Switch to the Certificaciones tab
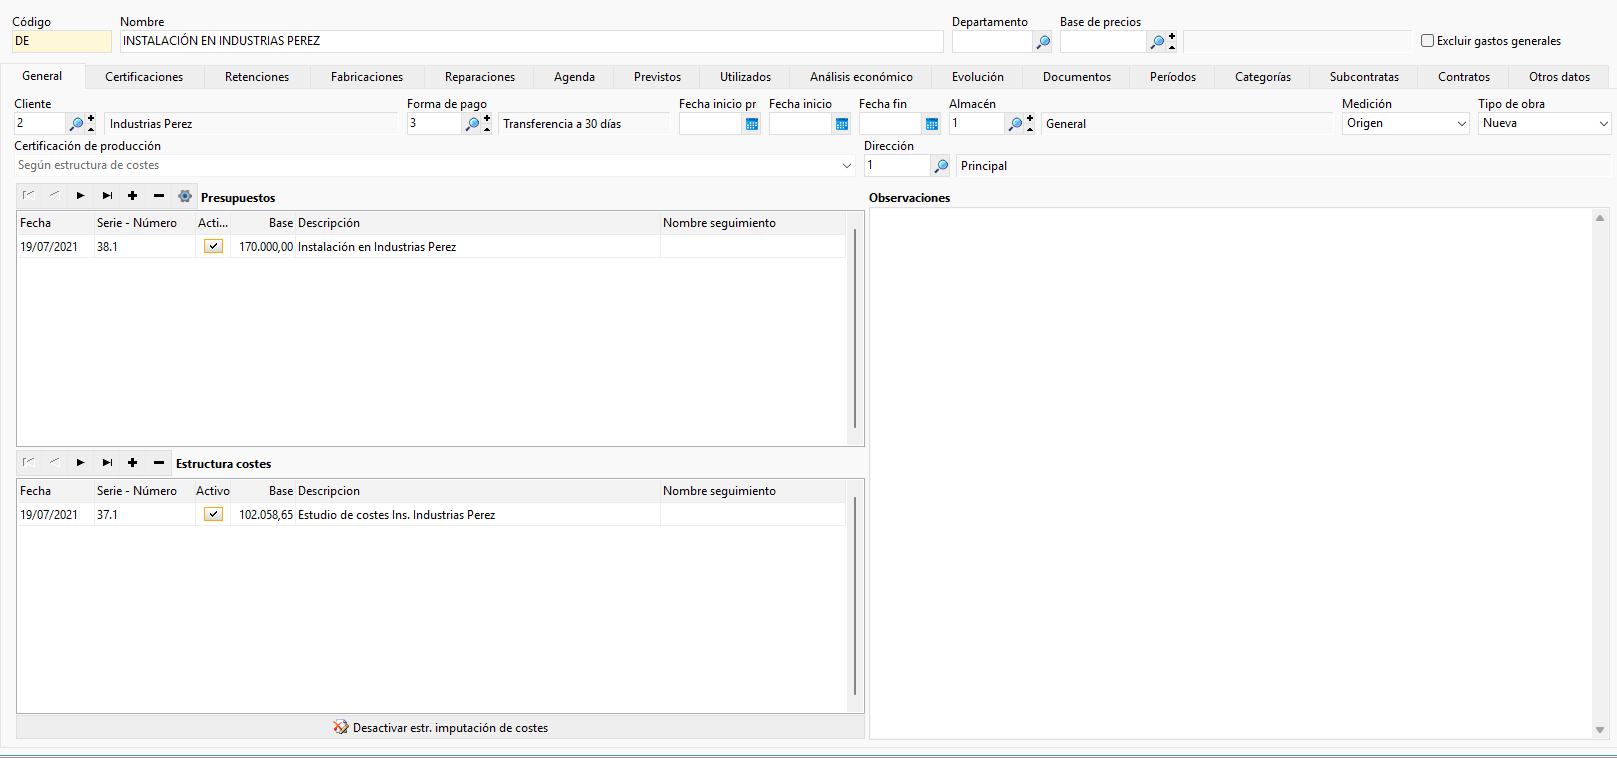 pos(144,77)
